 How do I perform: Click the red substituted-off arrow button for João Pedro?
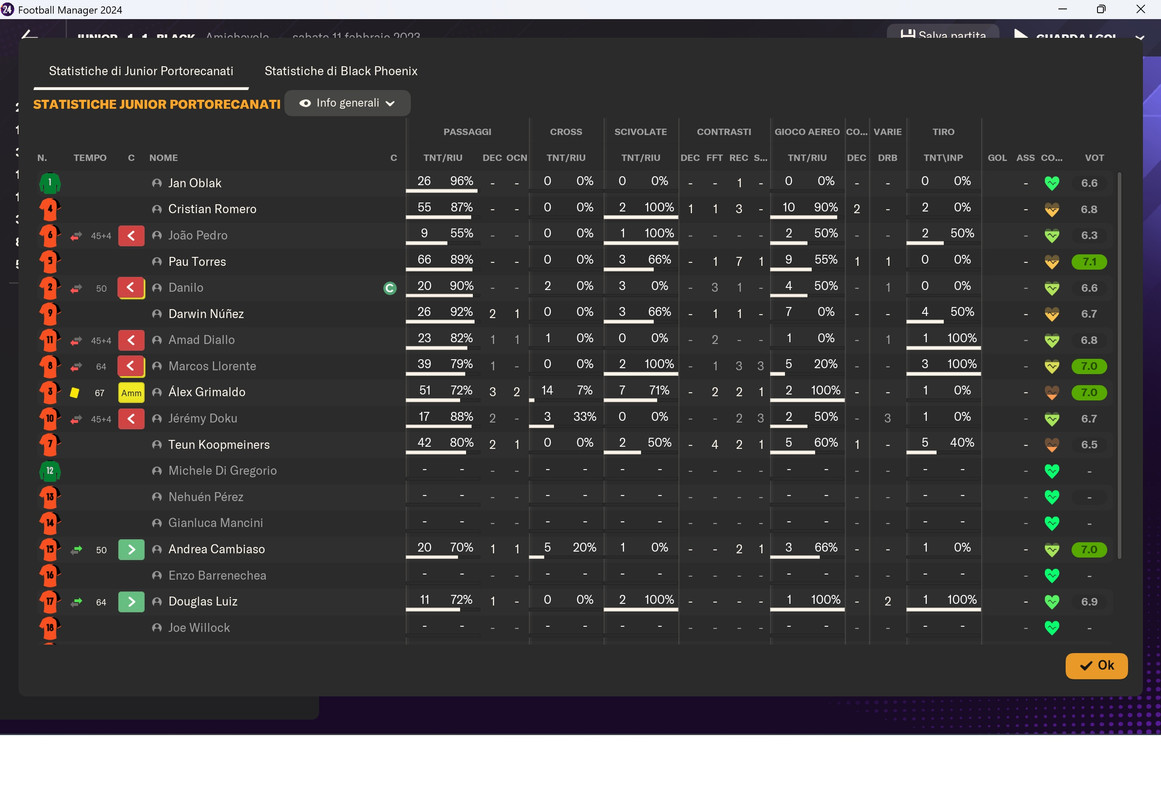[131, 236]
